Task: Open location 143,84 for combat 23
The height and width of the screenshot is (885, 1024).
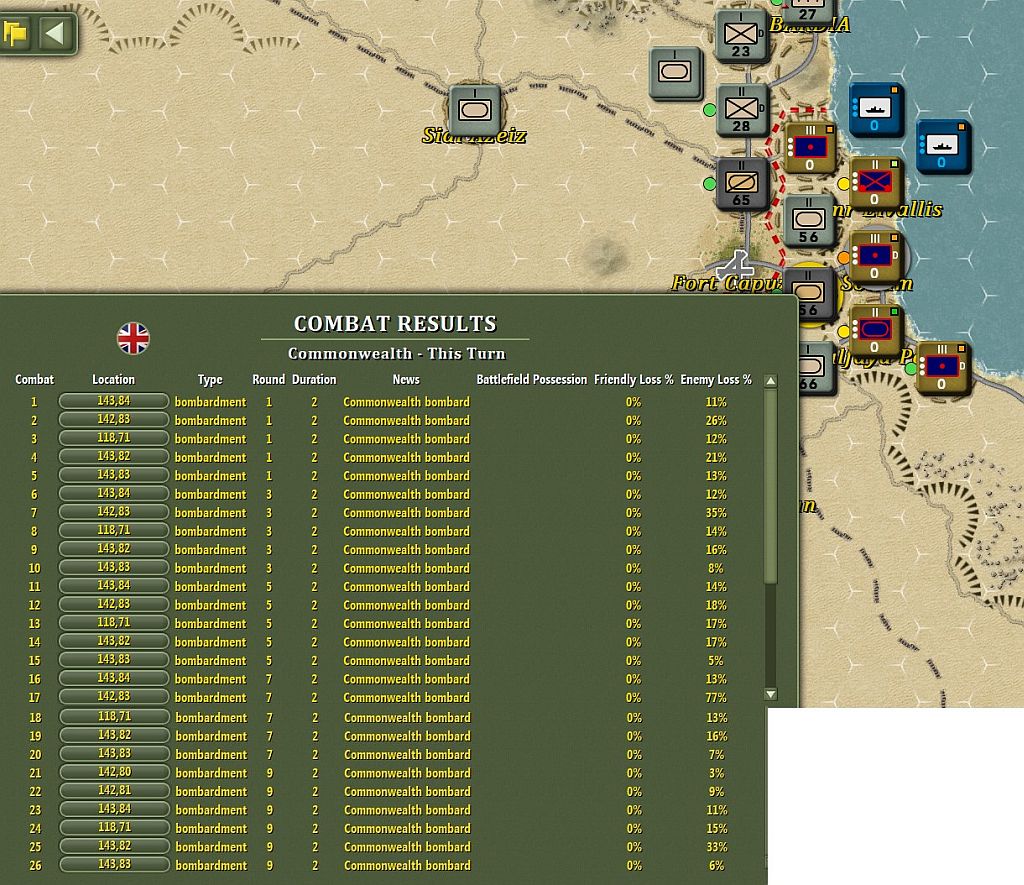Action: point(114,809)
